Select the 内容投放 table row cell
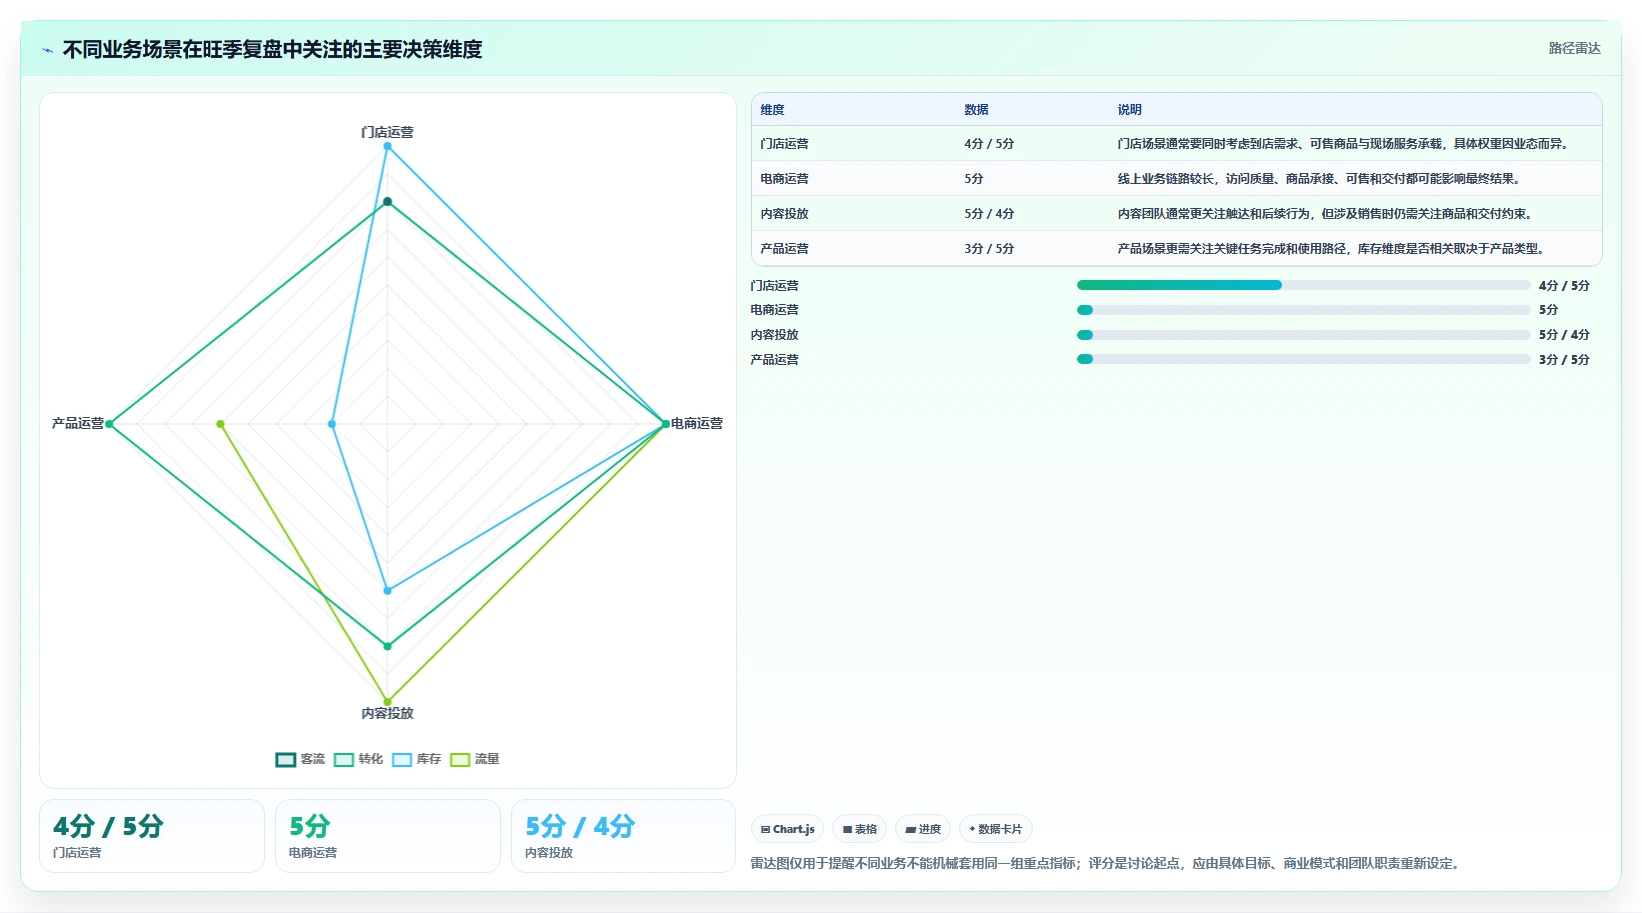The width and height of the screenshot is (1642, 913). (784, 214)
